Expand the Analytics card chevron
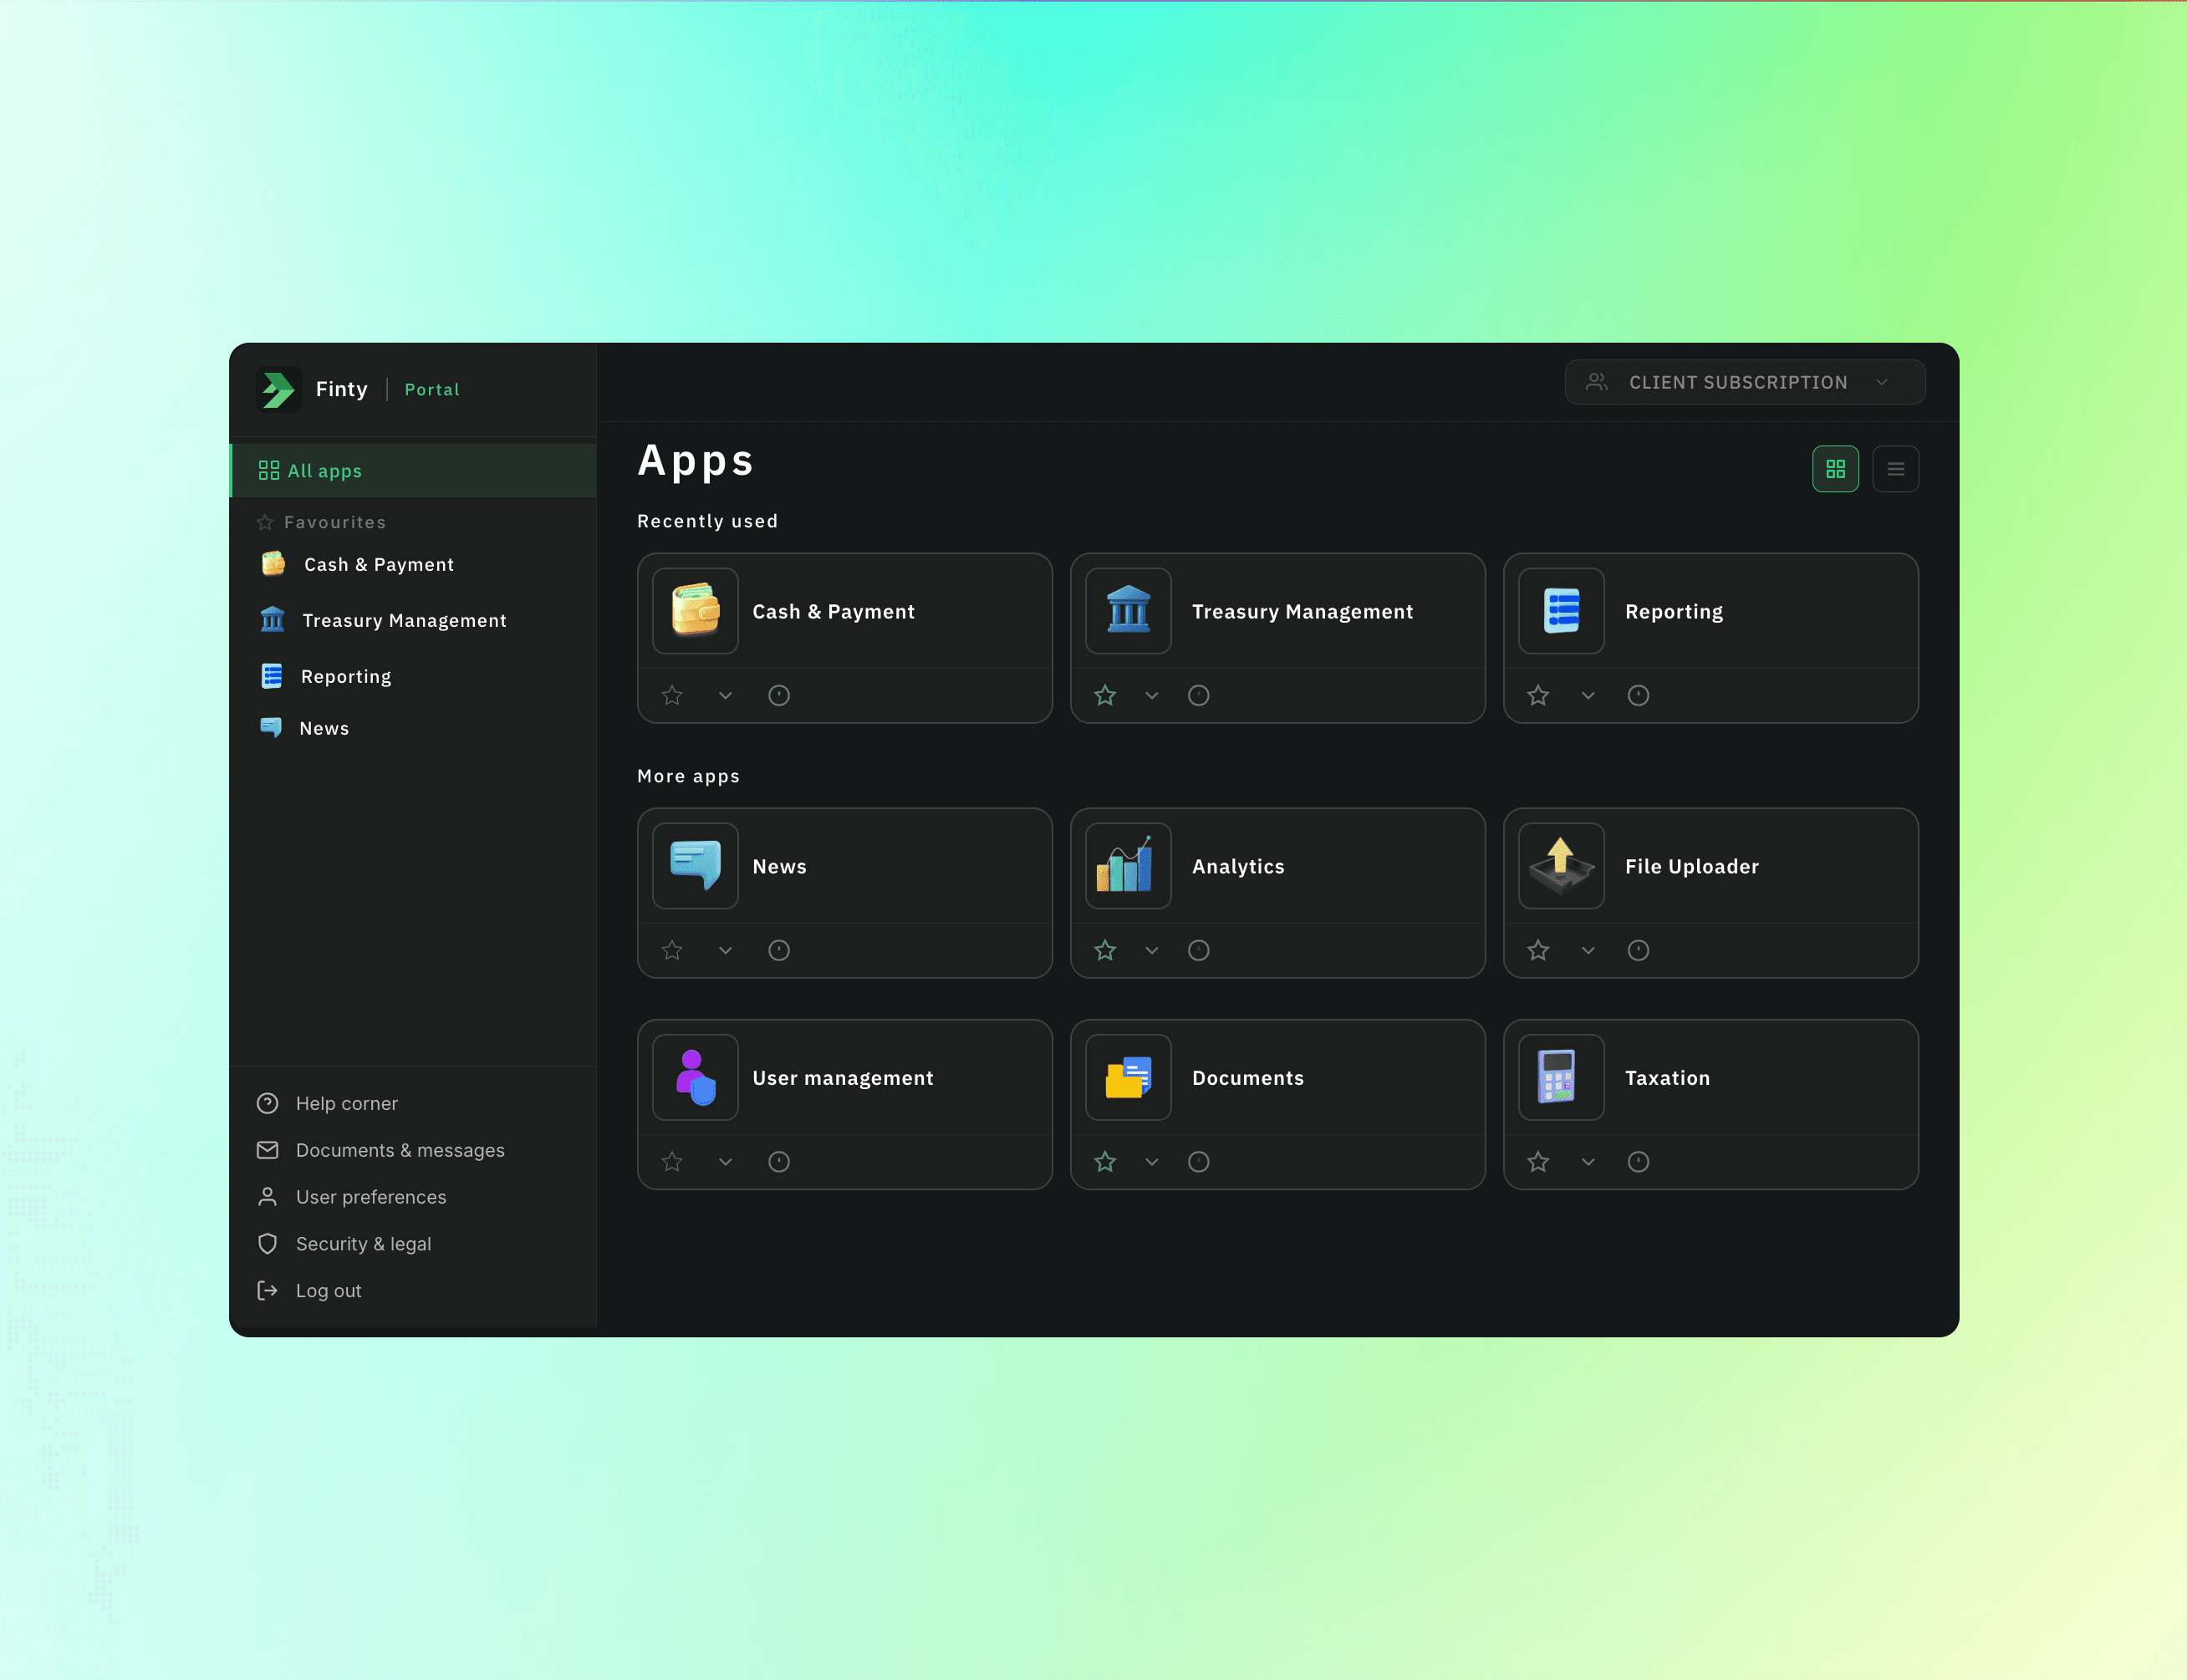This screenshot has width=2187, height=1680. [1152, 950]
